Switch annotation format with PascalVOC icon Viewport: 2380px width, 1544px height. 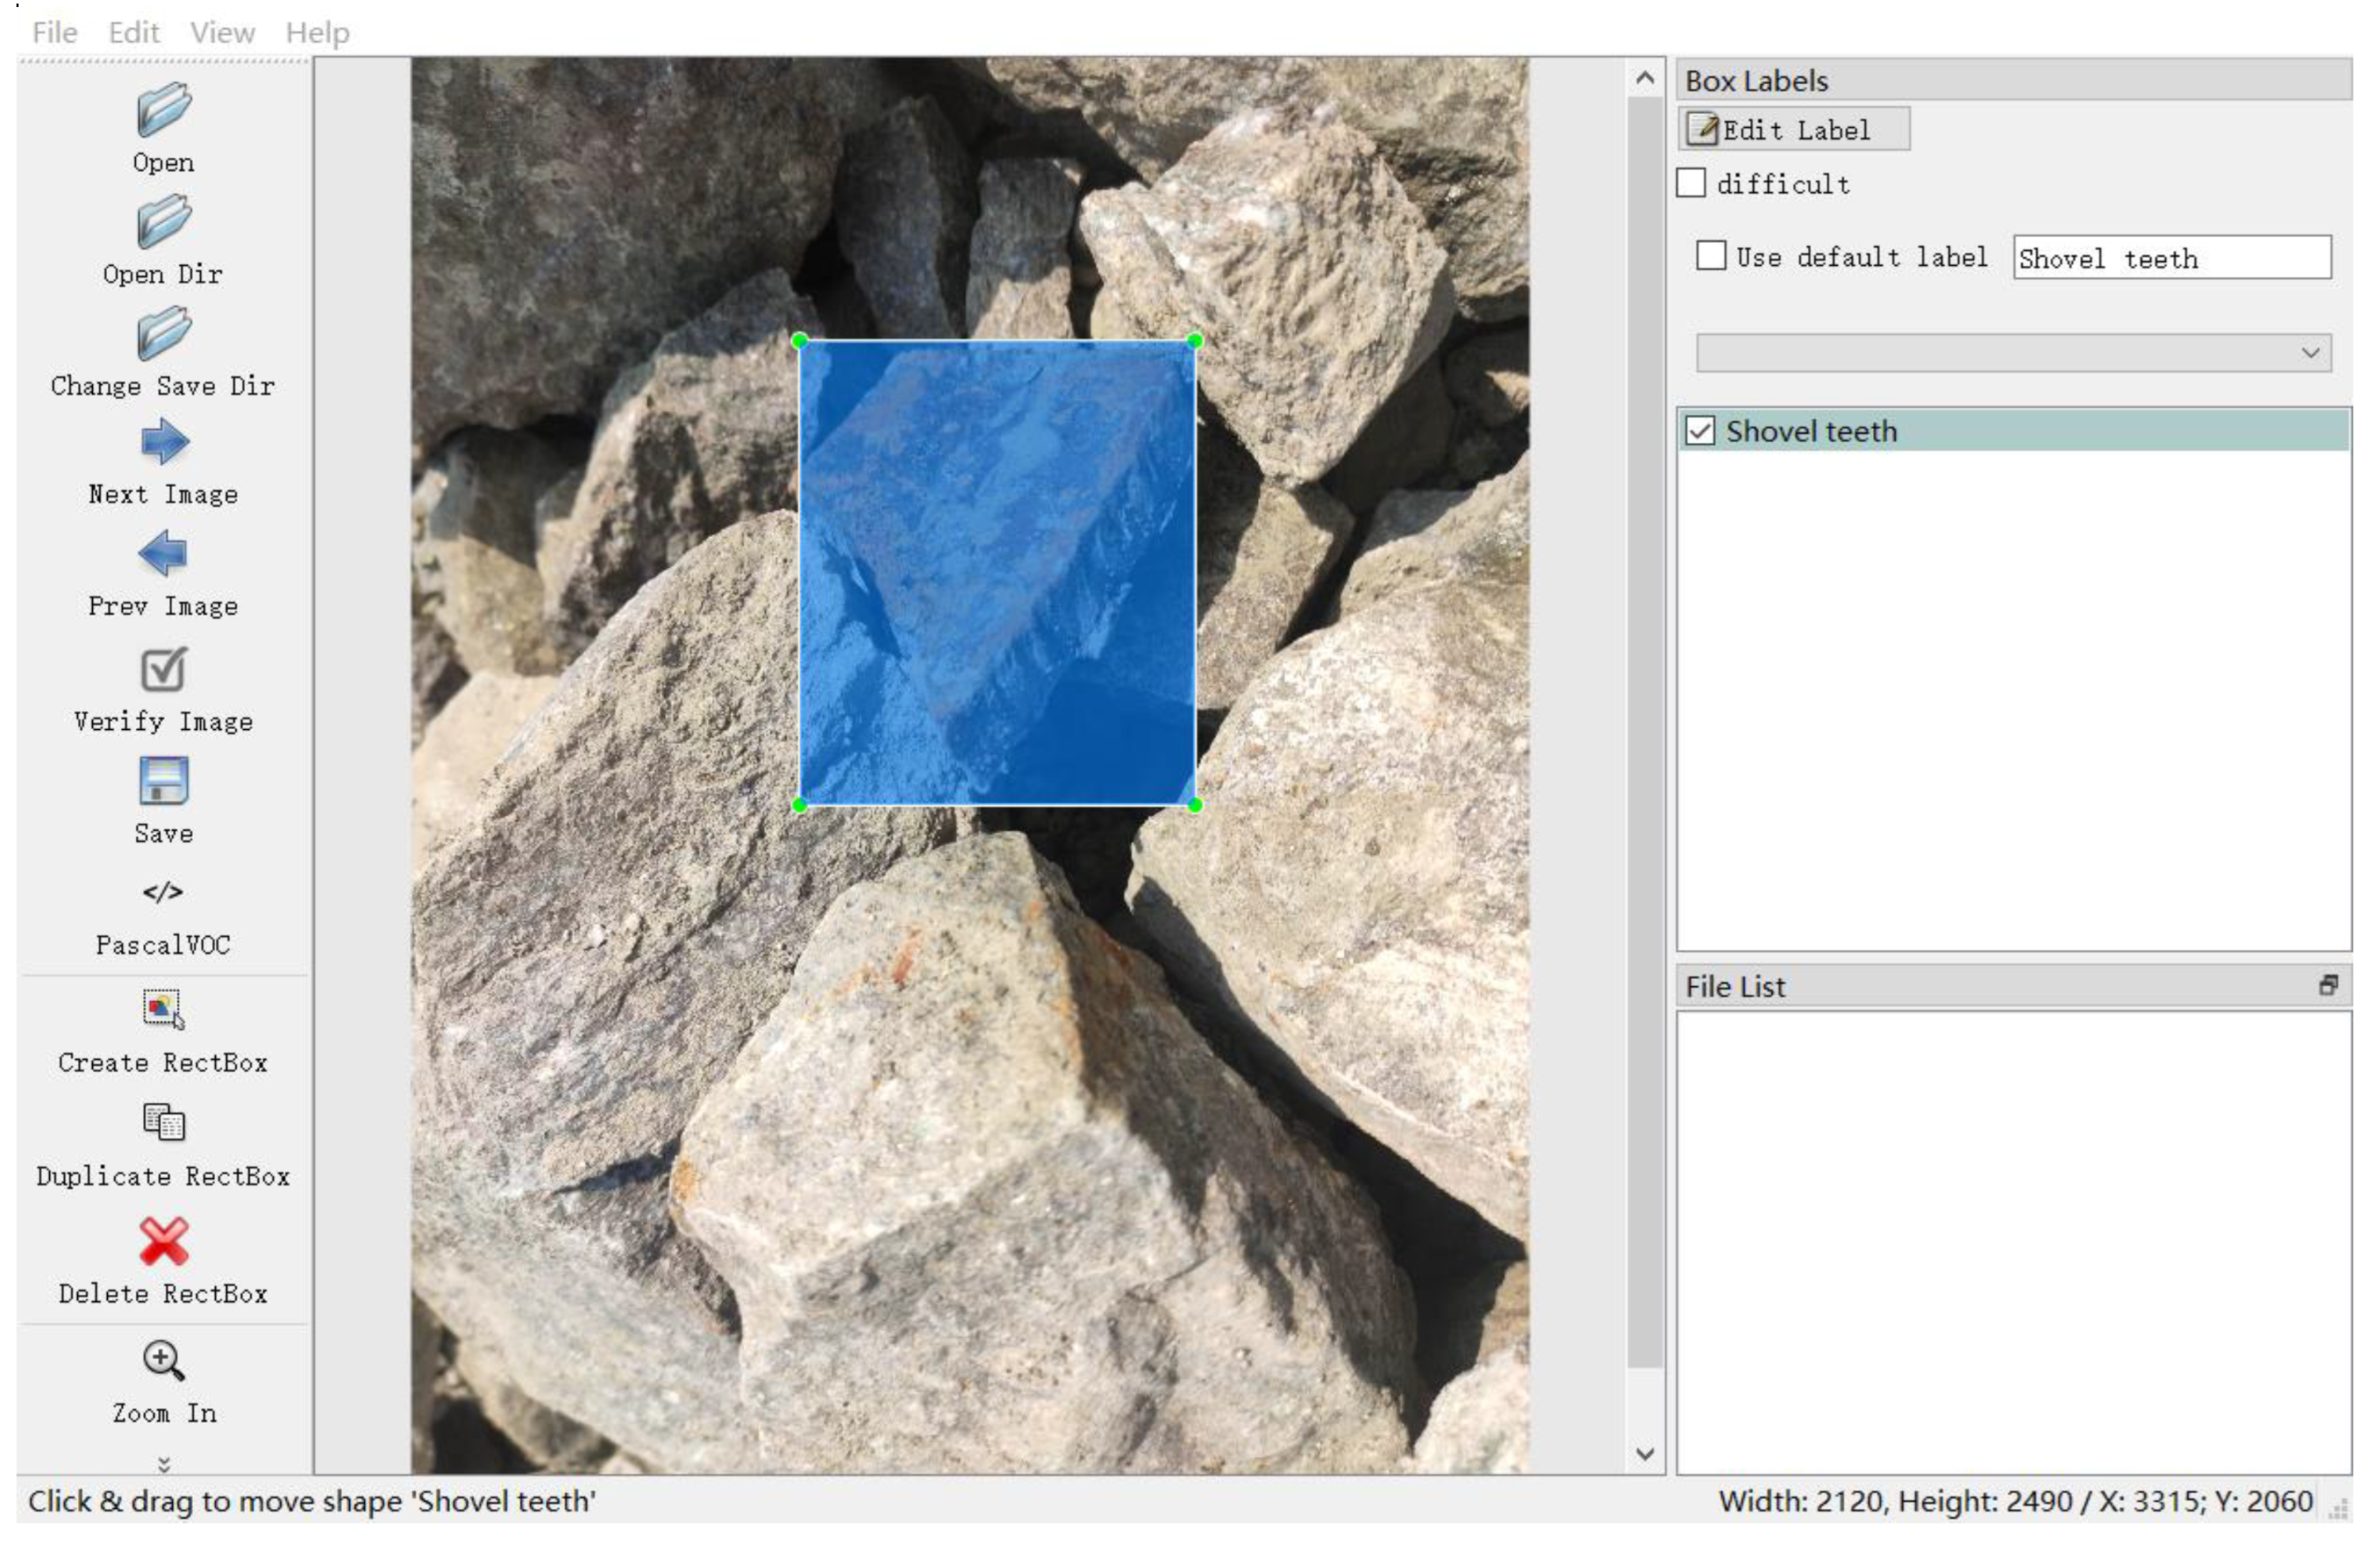(162, 893)
